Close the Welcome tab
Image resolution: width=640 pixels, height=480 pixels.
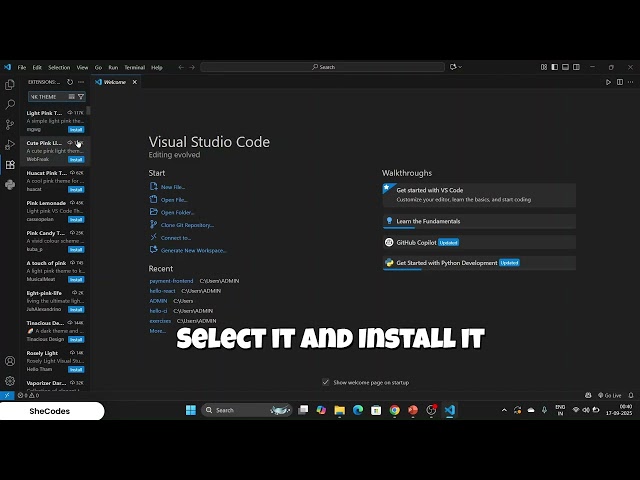point(135,82)
